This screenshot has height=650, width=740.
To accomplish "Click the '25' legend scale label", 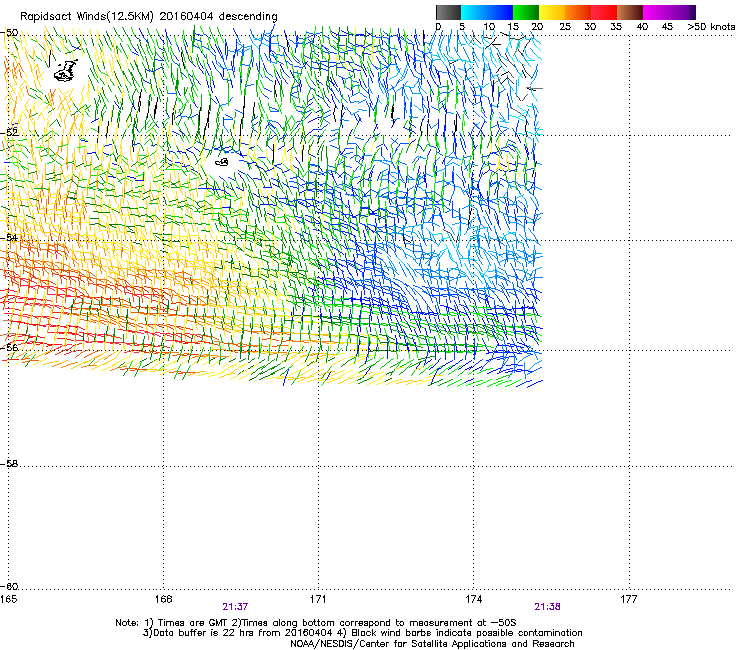I will point(564,27).
